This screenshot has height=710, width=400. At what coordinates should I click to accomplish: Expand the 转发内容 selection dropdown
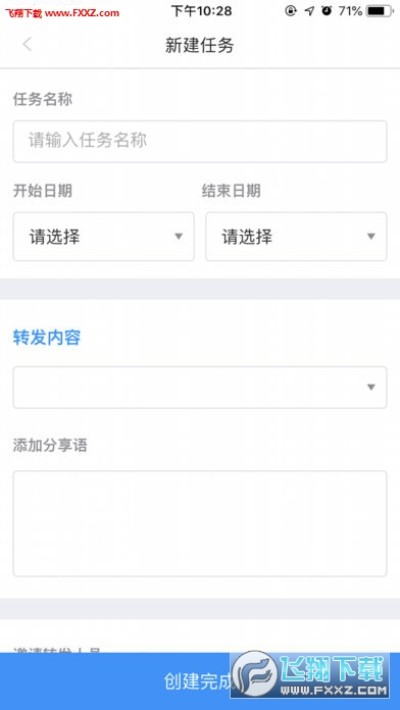[x=200, y=387]
